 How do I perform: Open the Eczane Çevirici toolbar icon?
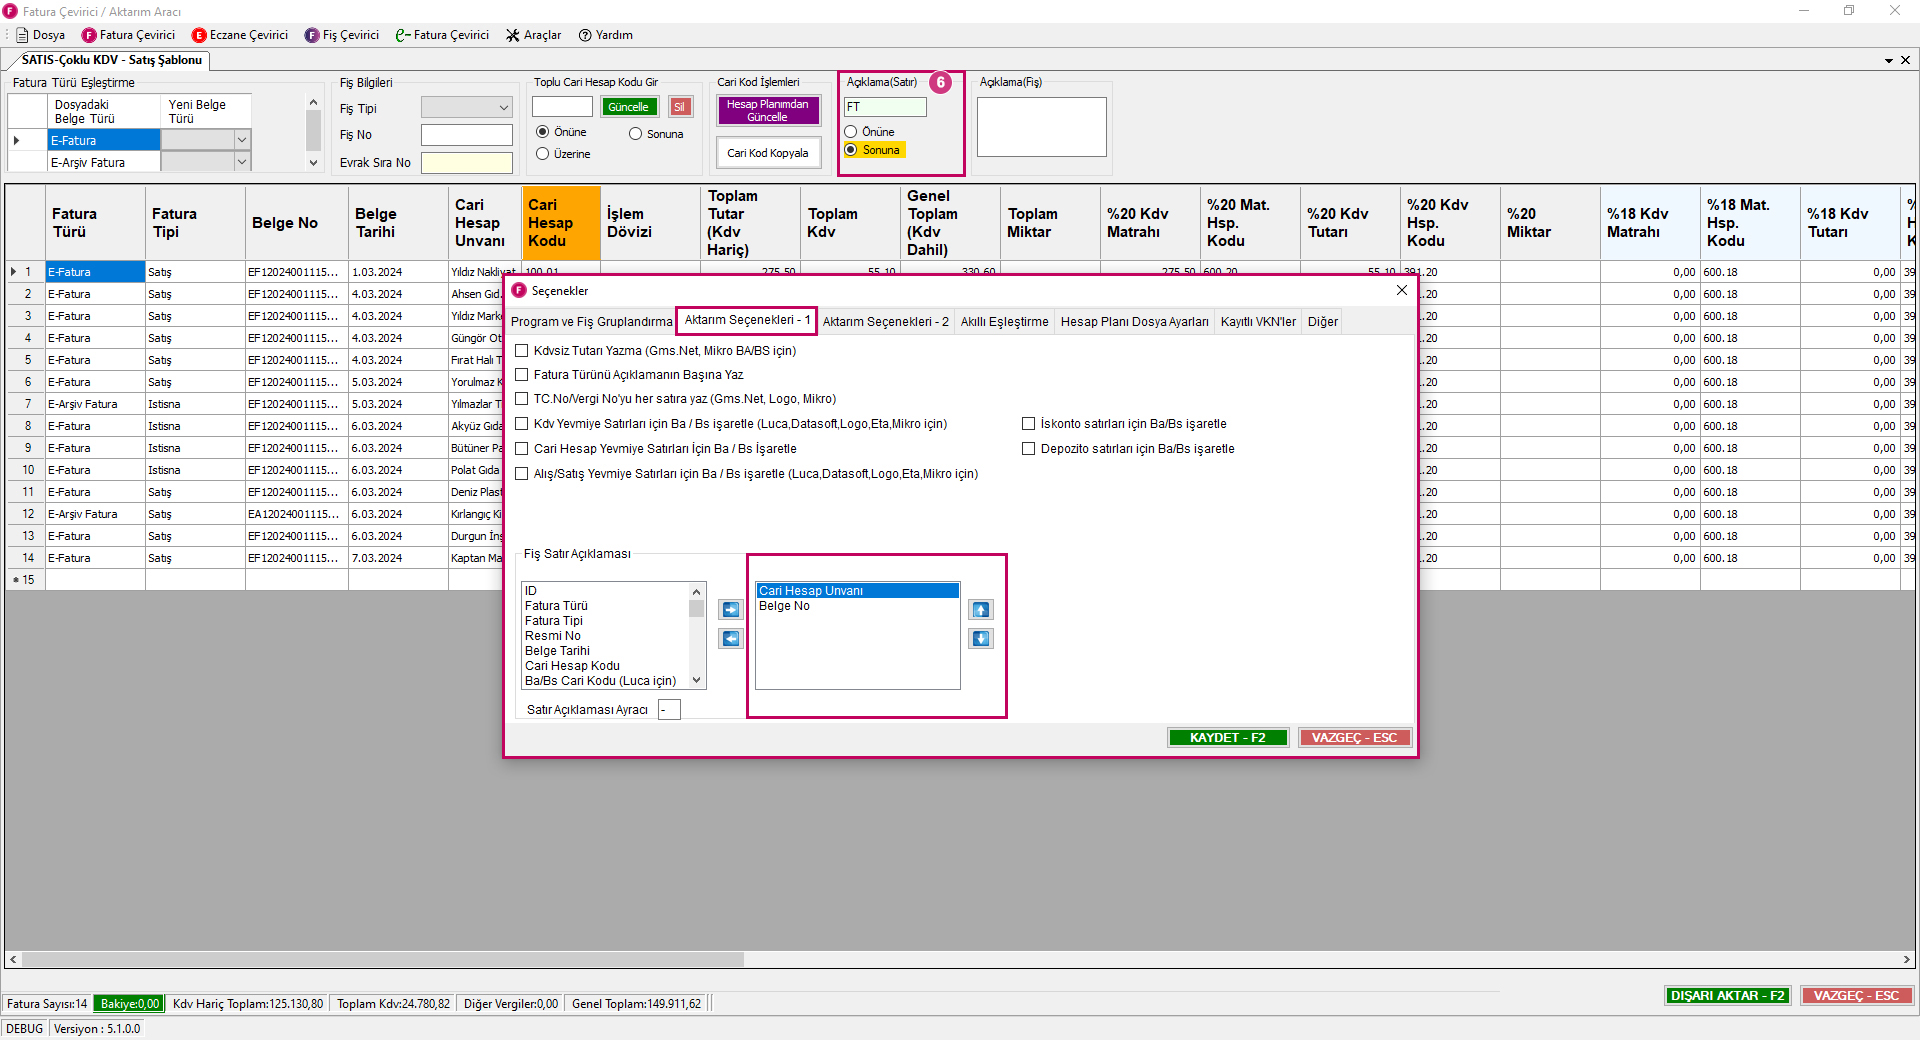tap(199, 35)
